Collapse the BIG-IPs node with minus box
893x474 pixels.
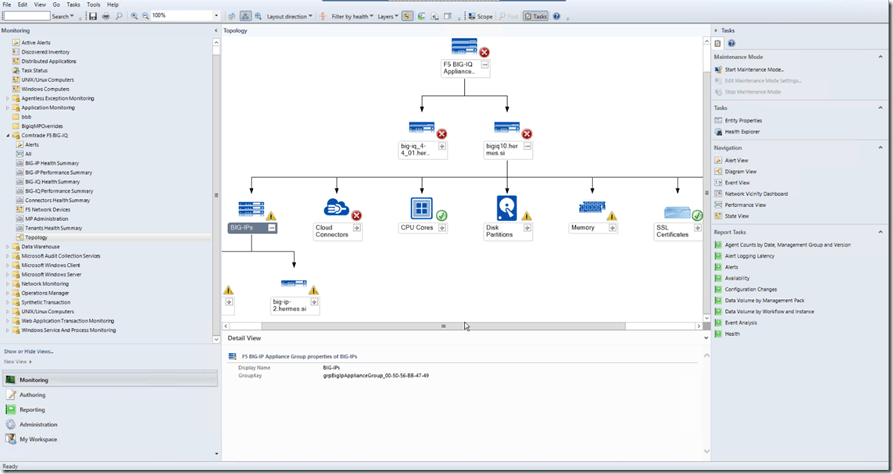[272, 228]
